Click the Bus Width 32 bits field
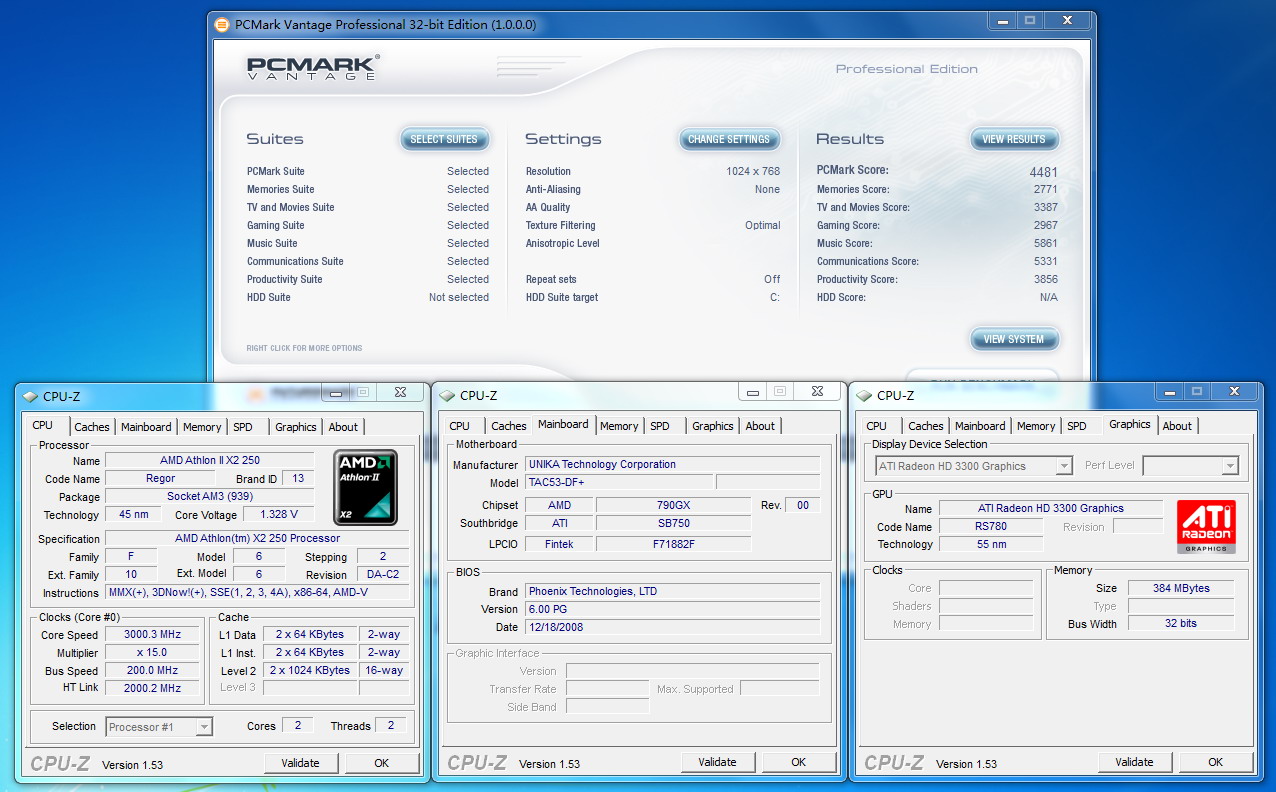The image size is (1276, 792). point(1181,623)
